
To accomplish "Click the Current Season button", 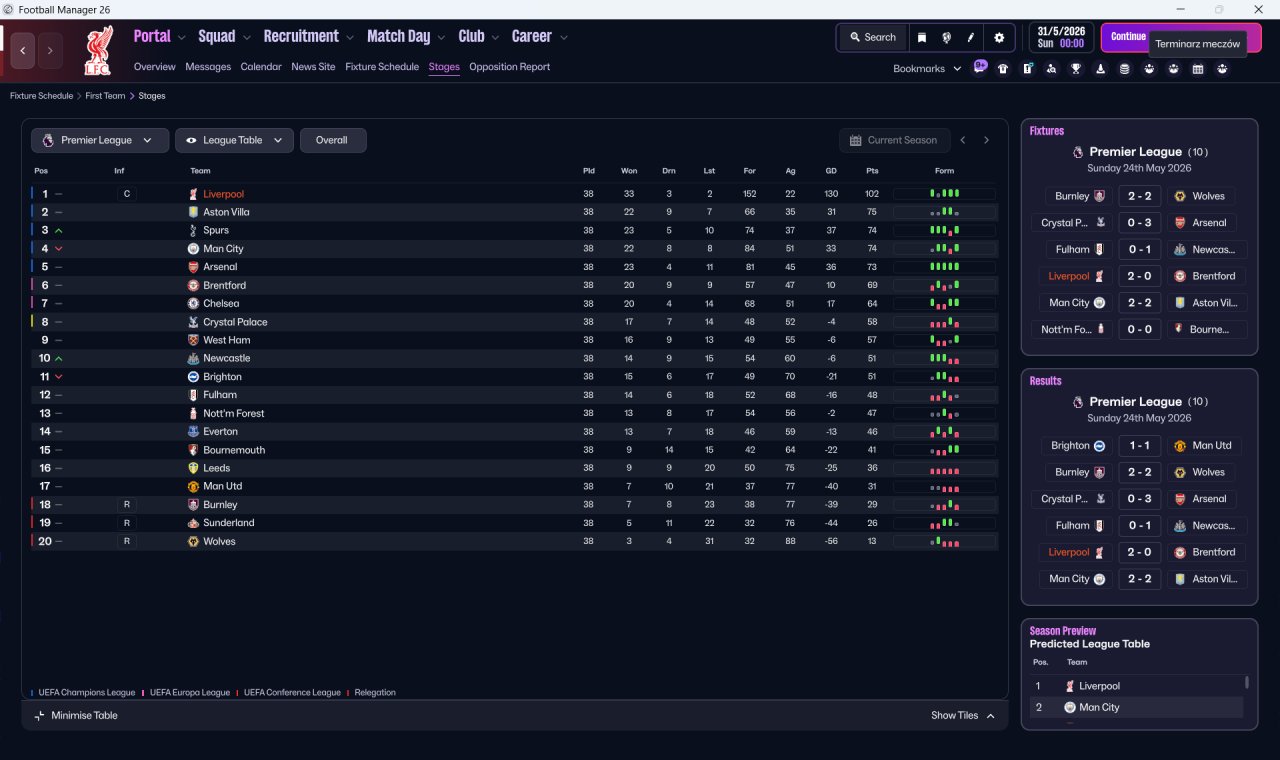I will click(894, 140).
